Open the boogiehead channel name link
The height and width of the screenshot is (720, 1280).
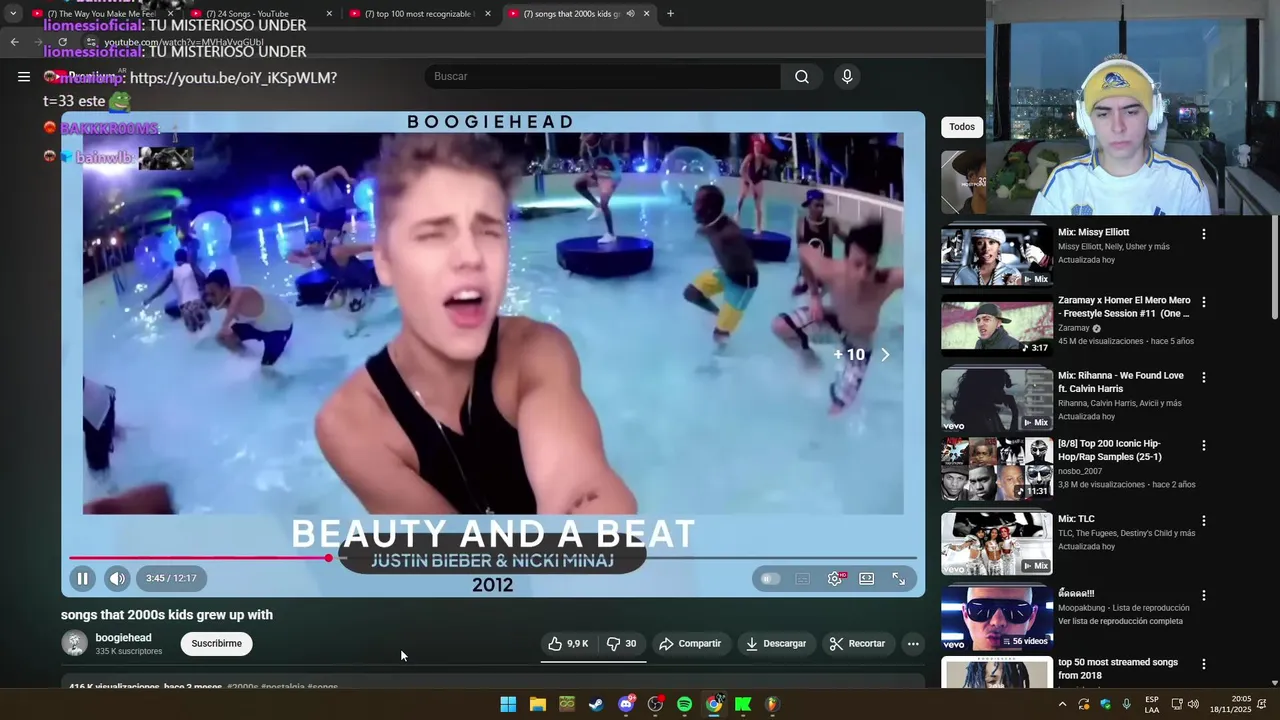tap(124, 638)
